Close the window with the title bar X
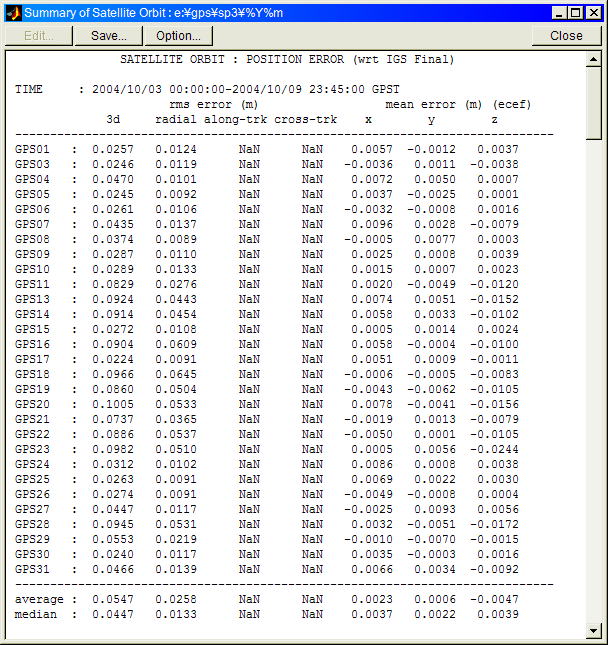Viewport: 608px width, 645px height. (593, 12)
